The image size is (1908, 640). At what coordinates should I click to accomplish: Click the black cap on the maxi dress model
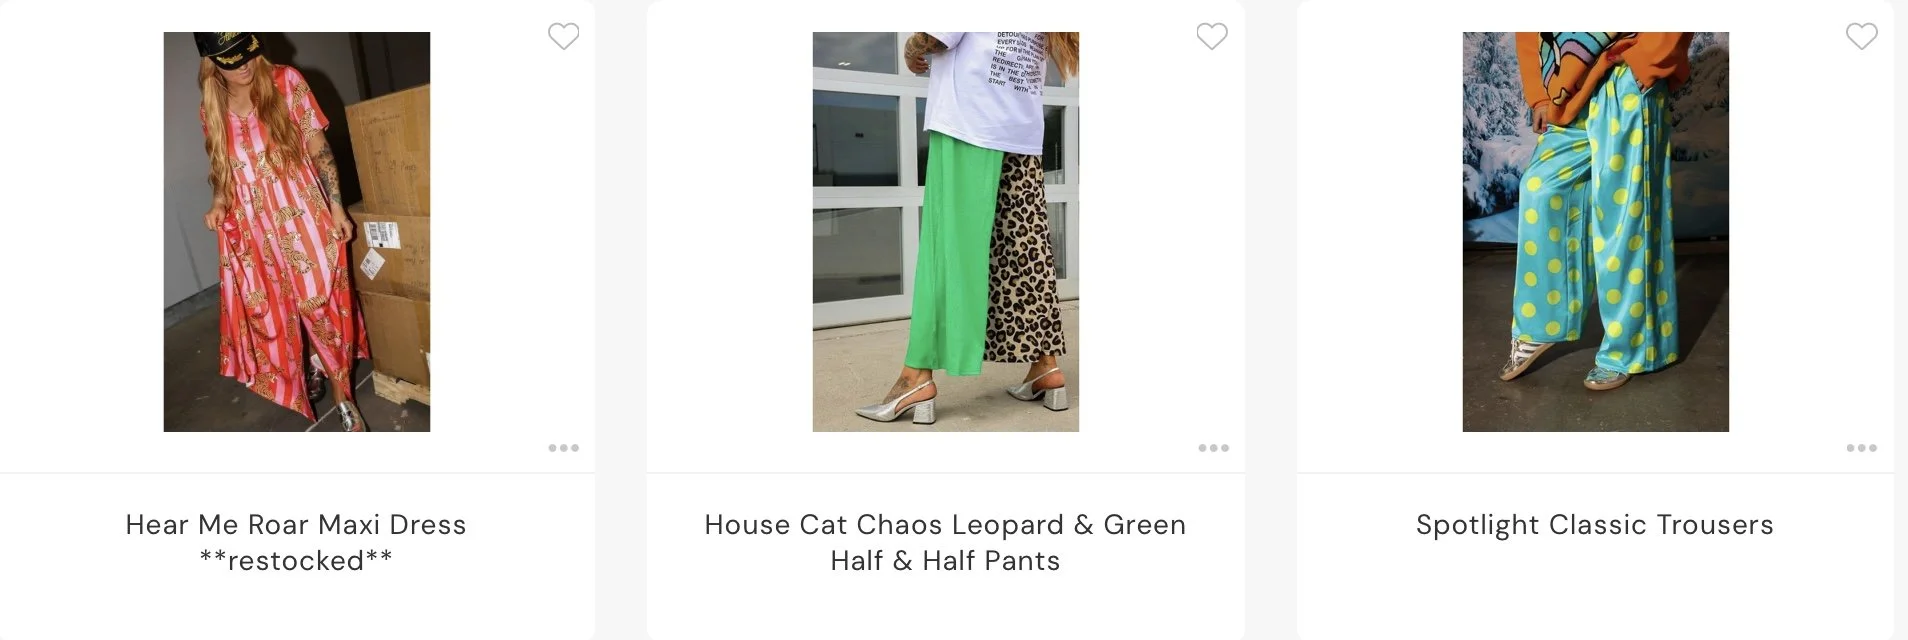click(x=228, y=45)
